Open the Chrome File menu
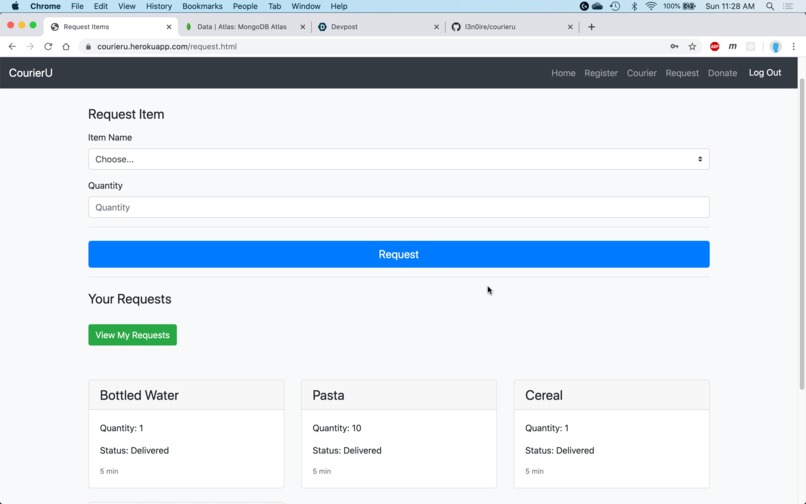Screen dimensions: 806x504 click(77, 6)
